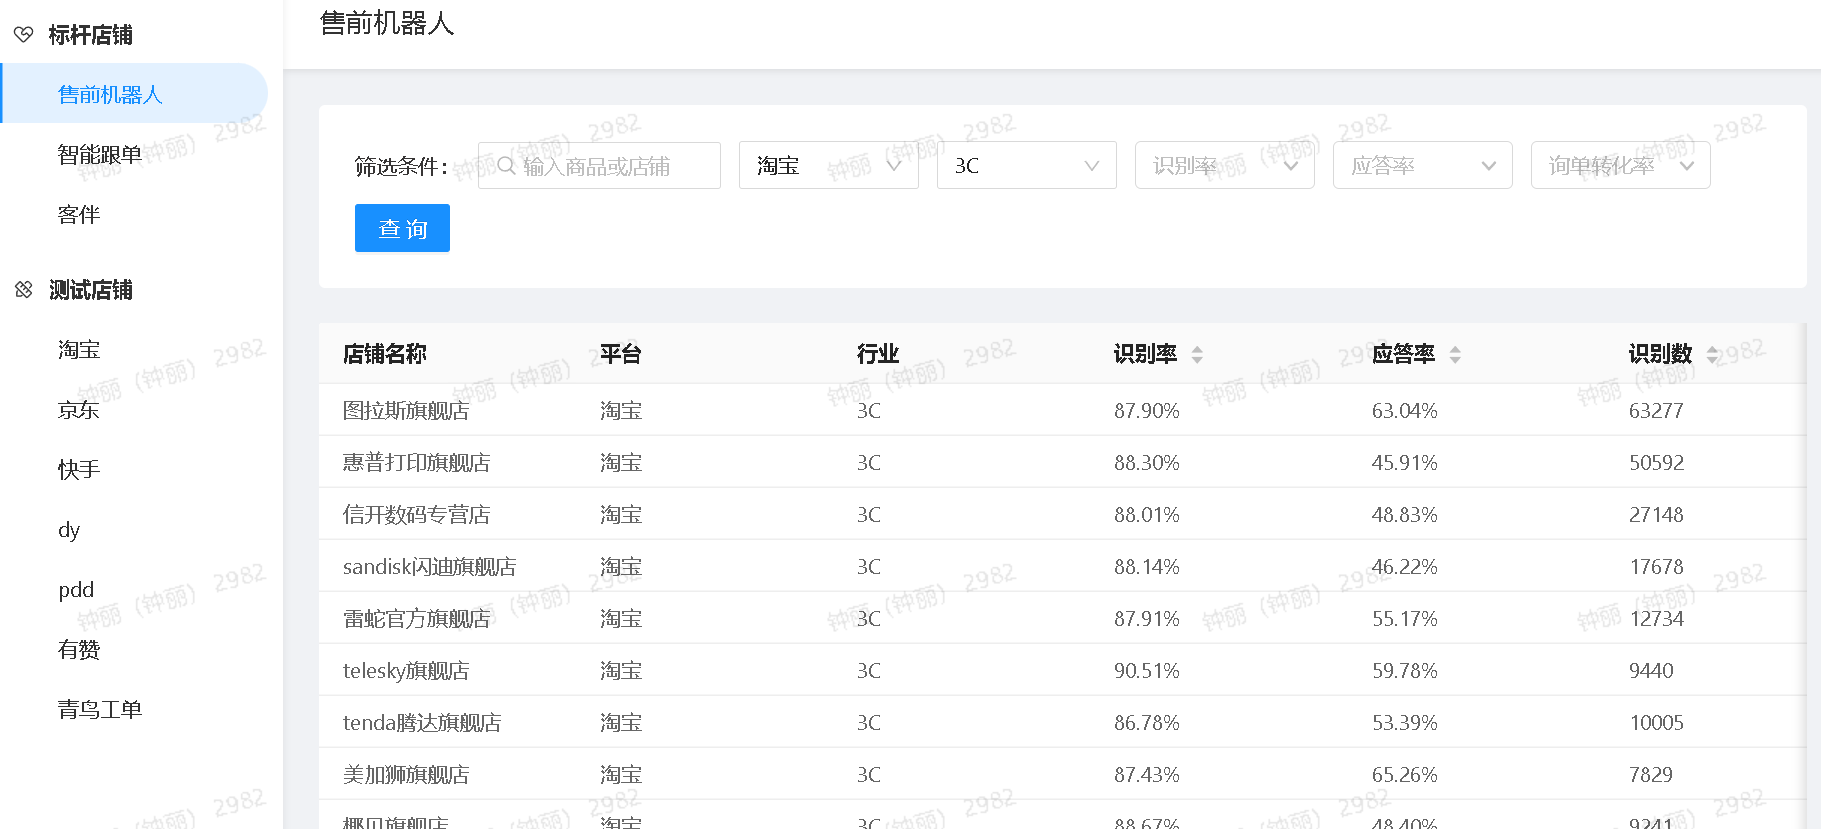The width and height of the screenshot is (1821, 829).
Task: Expand the 询单转化率 filter dropdown
Action: (x=1621, y=165)
